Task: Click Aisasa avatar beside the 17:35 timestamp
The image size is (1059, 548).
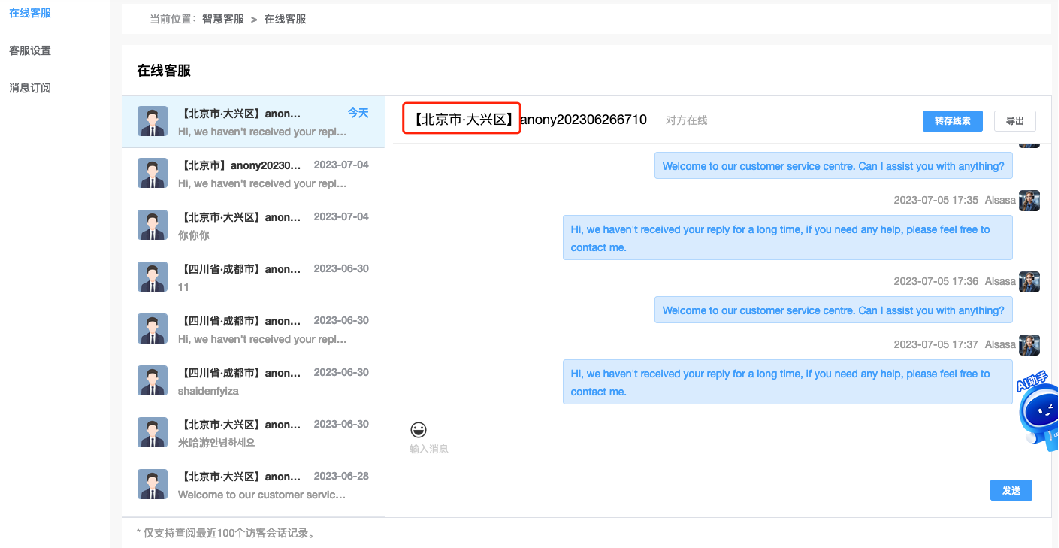Action: (x=1029, y=201)
